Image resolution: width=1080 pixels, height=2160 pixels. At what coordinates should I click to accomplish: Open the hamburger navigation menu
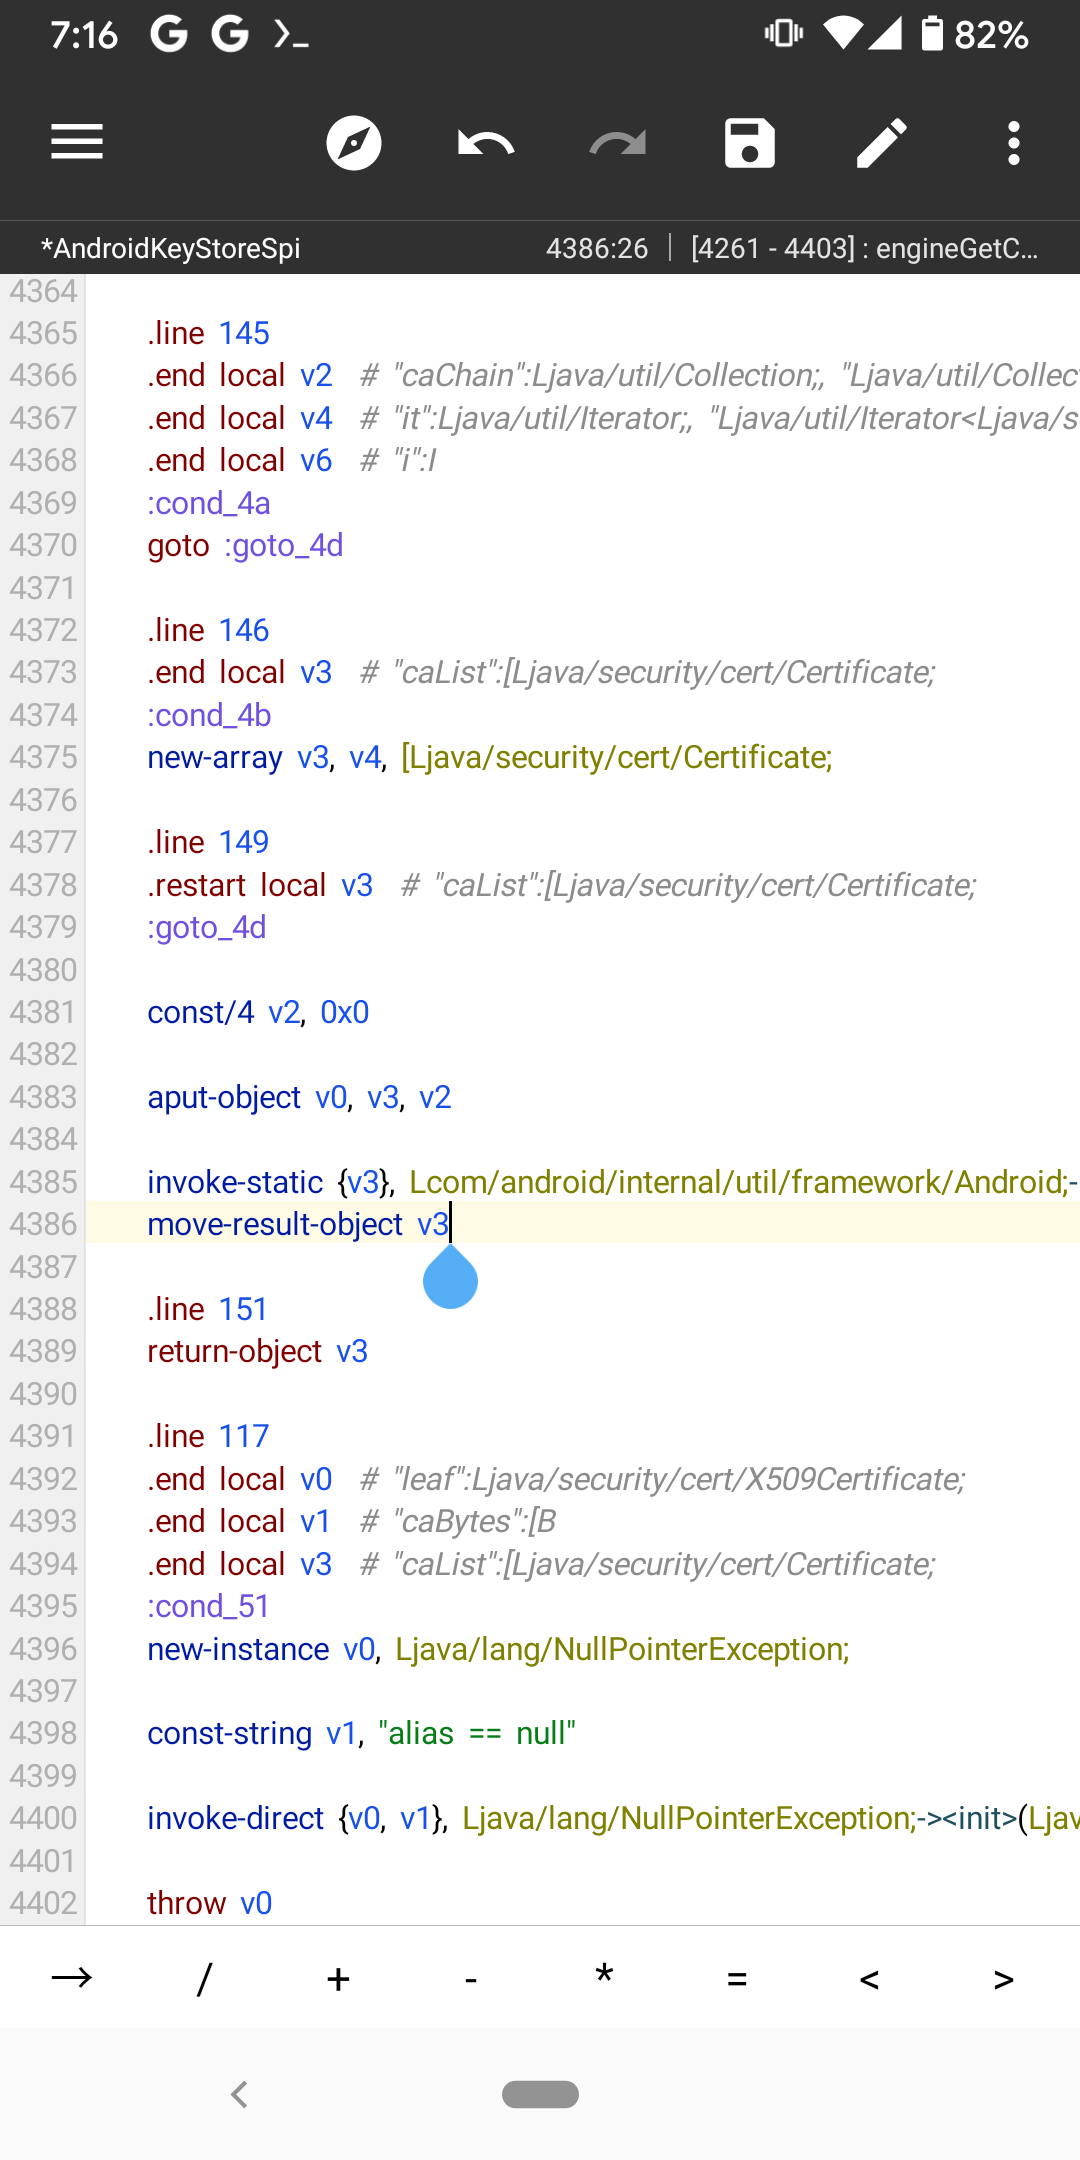pyautogui.click(x=77, y=142)
